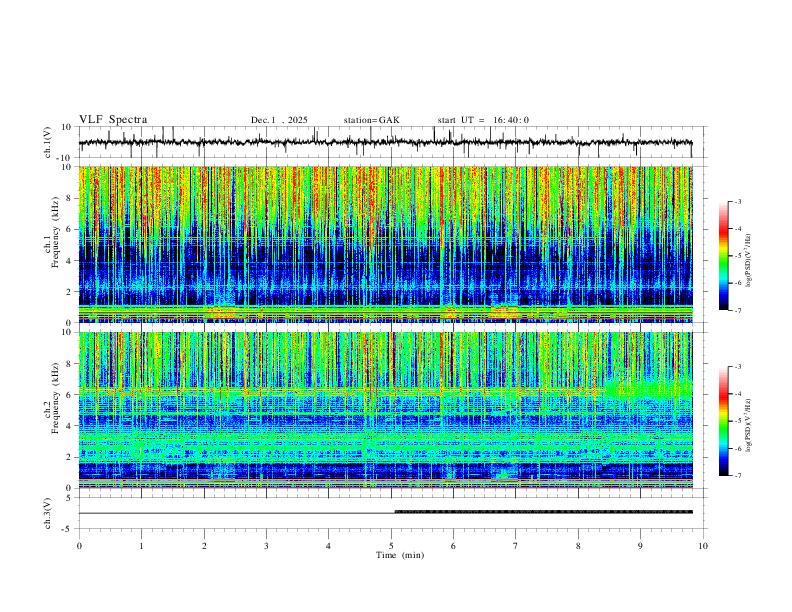
Task: Click the time axis tick label "9"
Action: [x=640, y=546]
